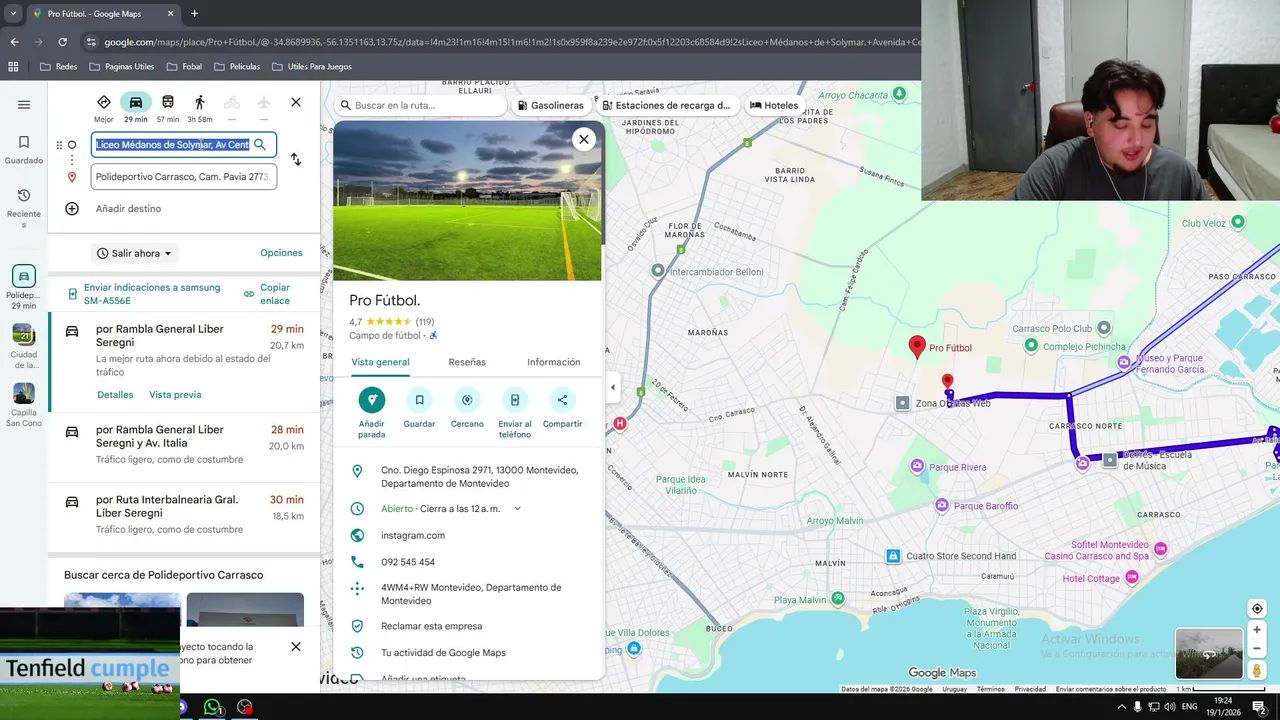1280x720 pixels.
Task: Close the directions panel with X
Action: point(296,102)
